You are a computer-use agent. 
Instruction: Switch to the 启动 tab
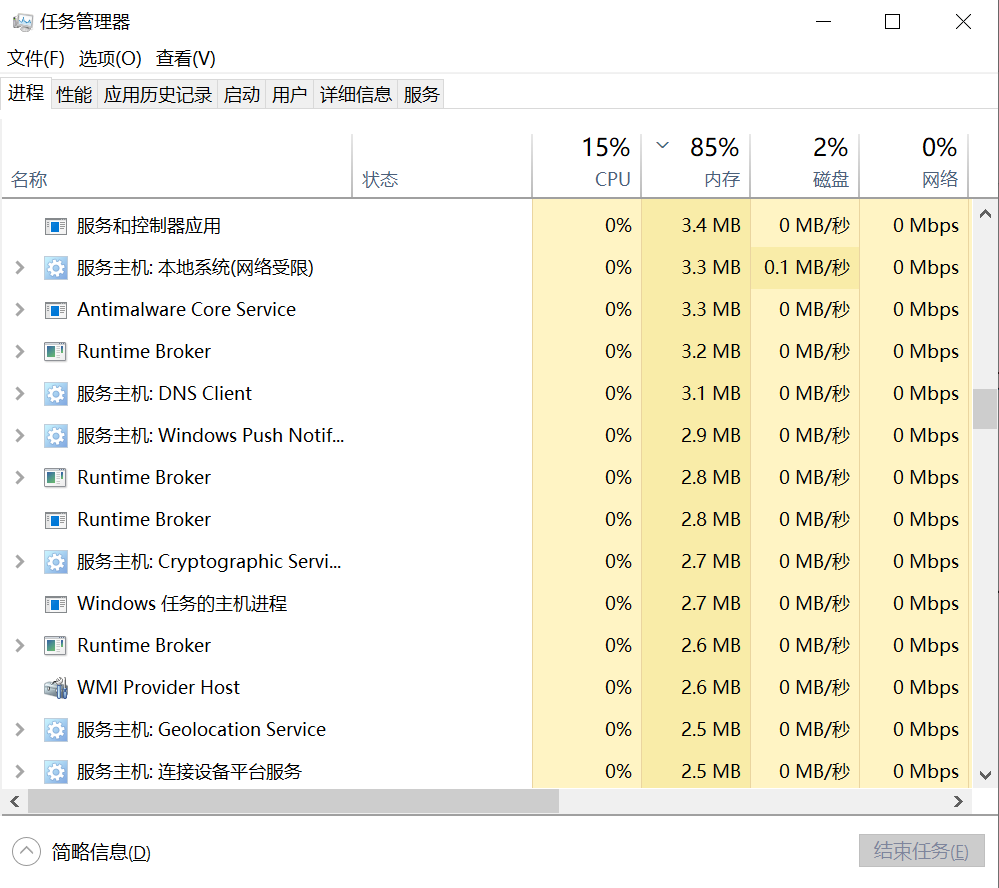(x=241, y=95)
